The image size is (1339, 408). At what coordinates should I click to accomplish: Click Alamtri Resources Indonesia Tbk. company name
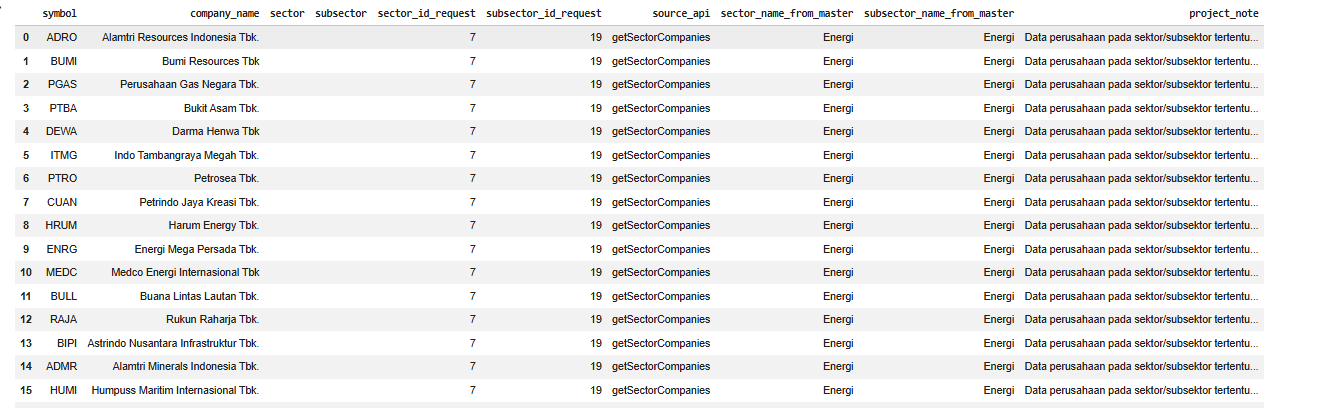tap(181, 37)
